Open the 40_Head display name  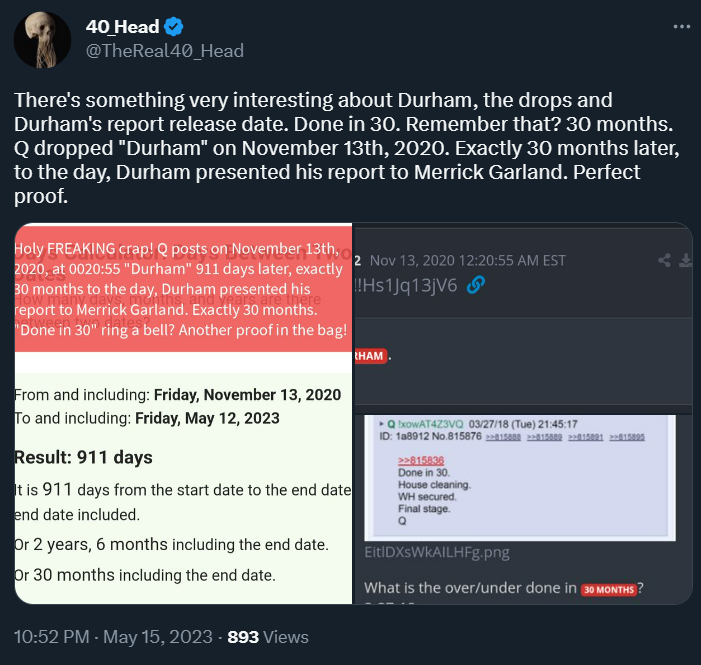[x=121, y=28]
